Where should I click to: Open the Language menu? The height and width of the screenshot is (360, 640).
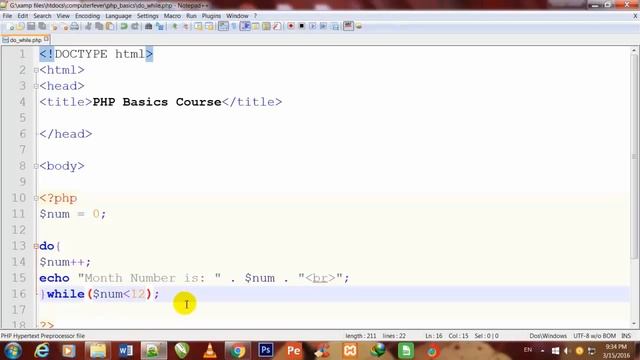(118, 16)
